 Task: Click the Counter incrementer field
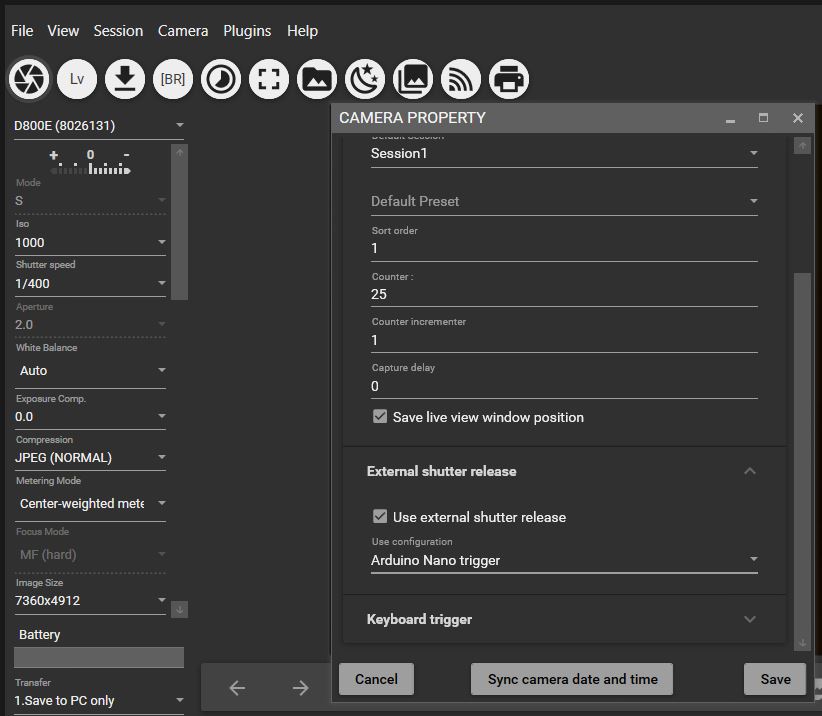(x=564, y=341)
